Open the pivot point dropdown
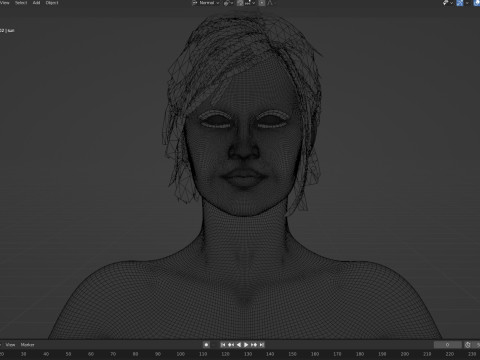The height and width of the screenshot is (360, 480). click(228, 3)
